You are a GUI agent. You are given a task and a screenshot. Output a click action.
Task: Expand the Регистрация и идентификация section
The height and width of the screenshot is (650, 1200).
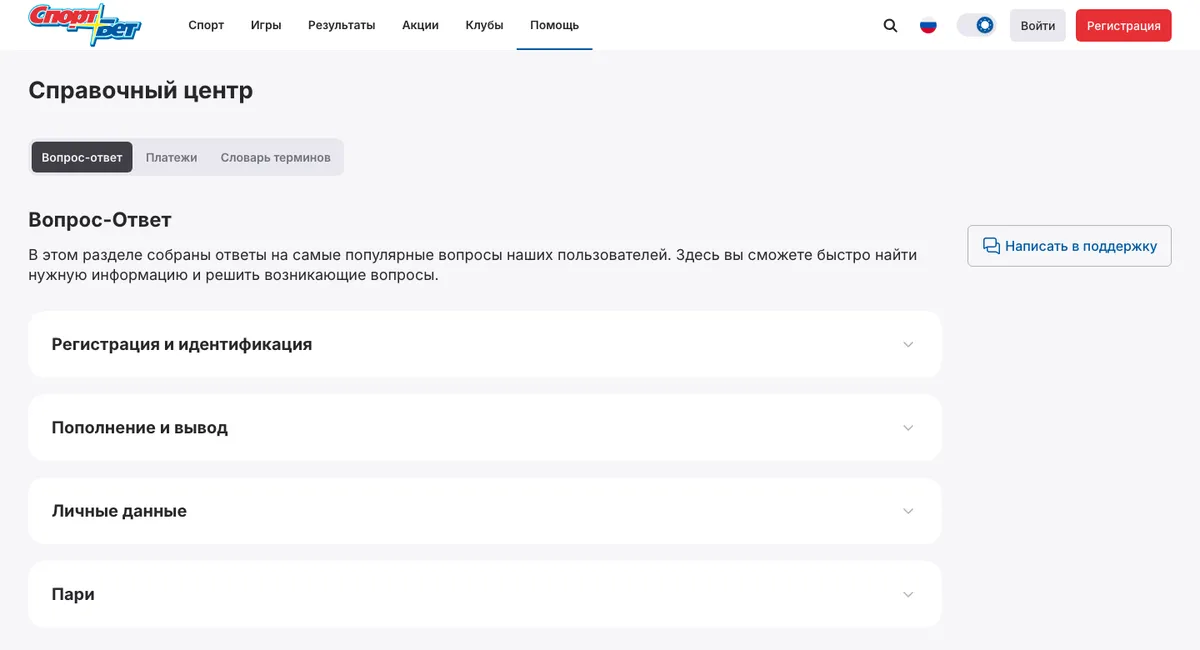(x=485, y=344)
